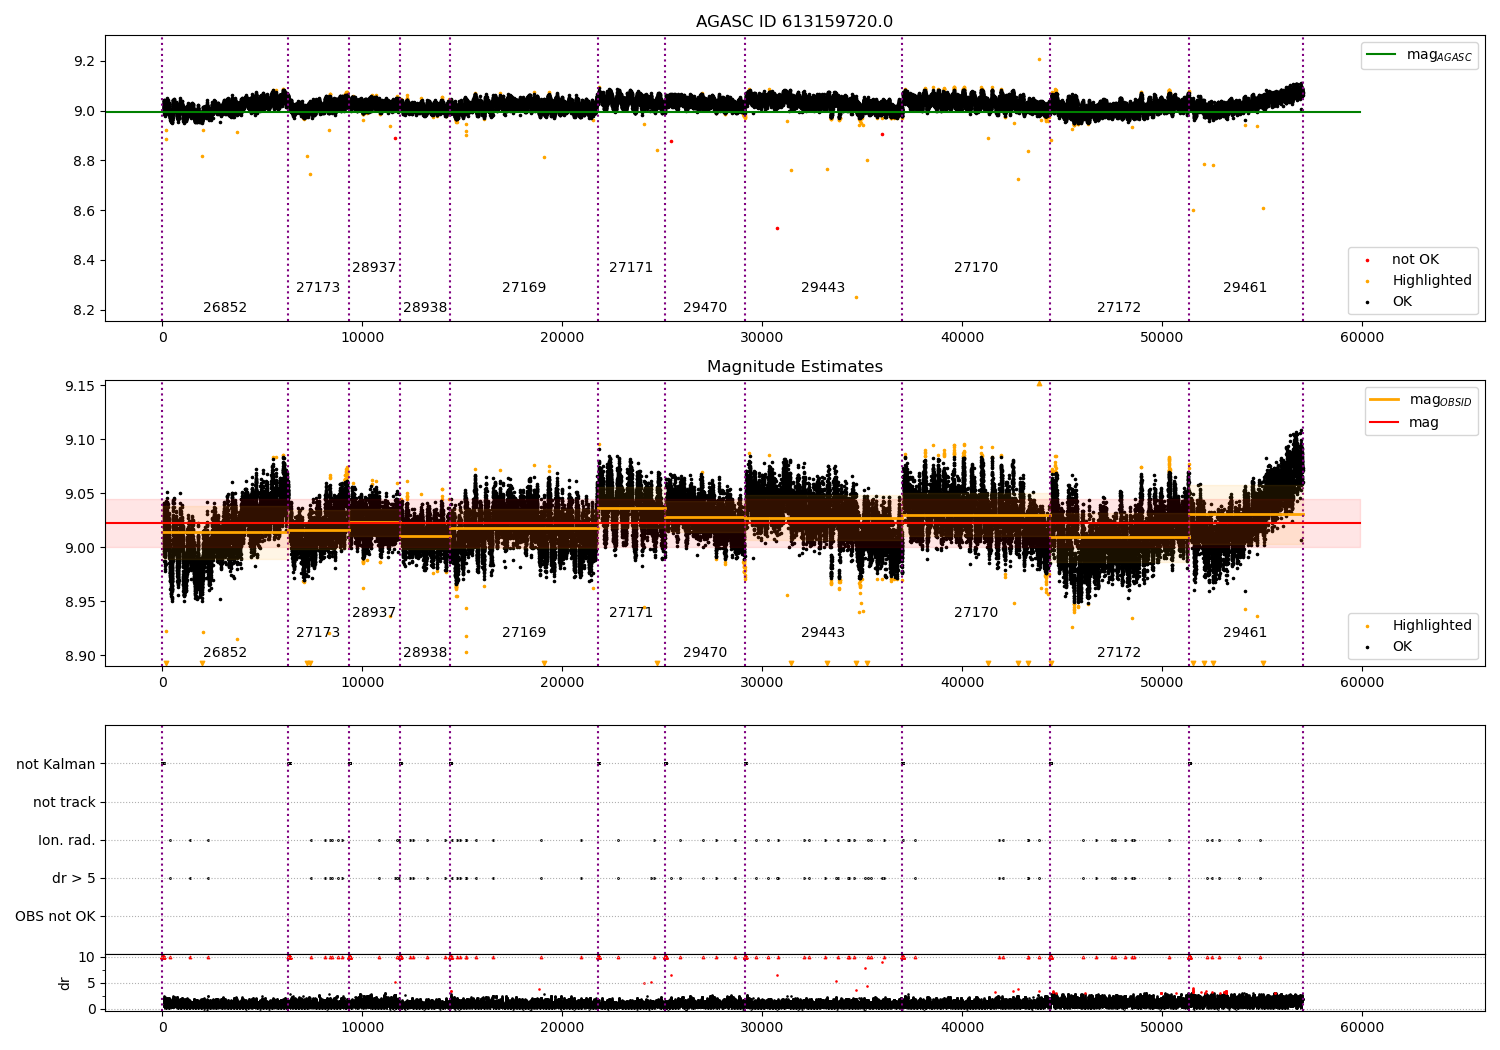Click the 9.15 y-axis tick label

(x=80, y=387)
